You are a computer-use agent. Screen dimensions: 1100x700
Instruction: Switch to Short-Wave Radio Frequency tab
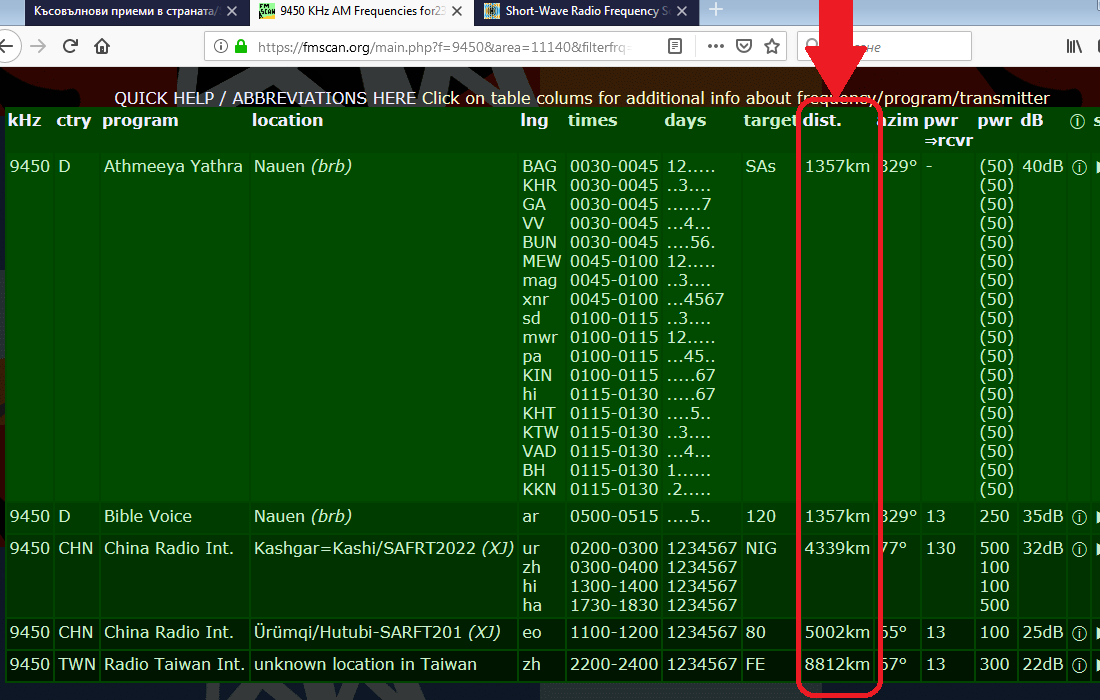pyautogui.click(x=586, y=12)
